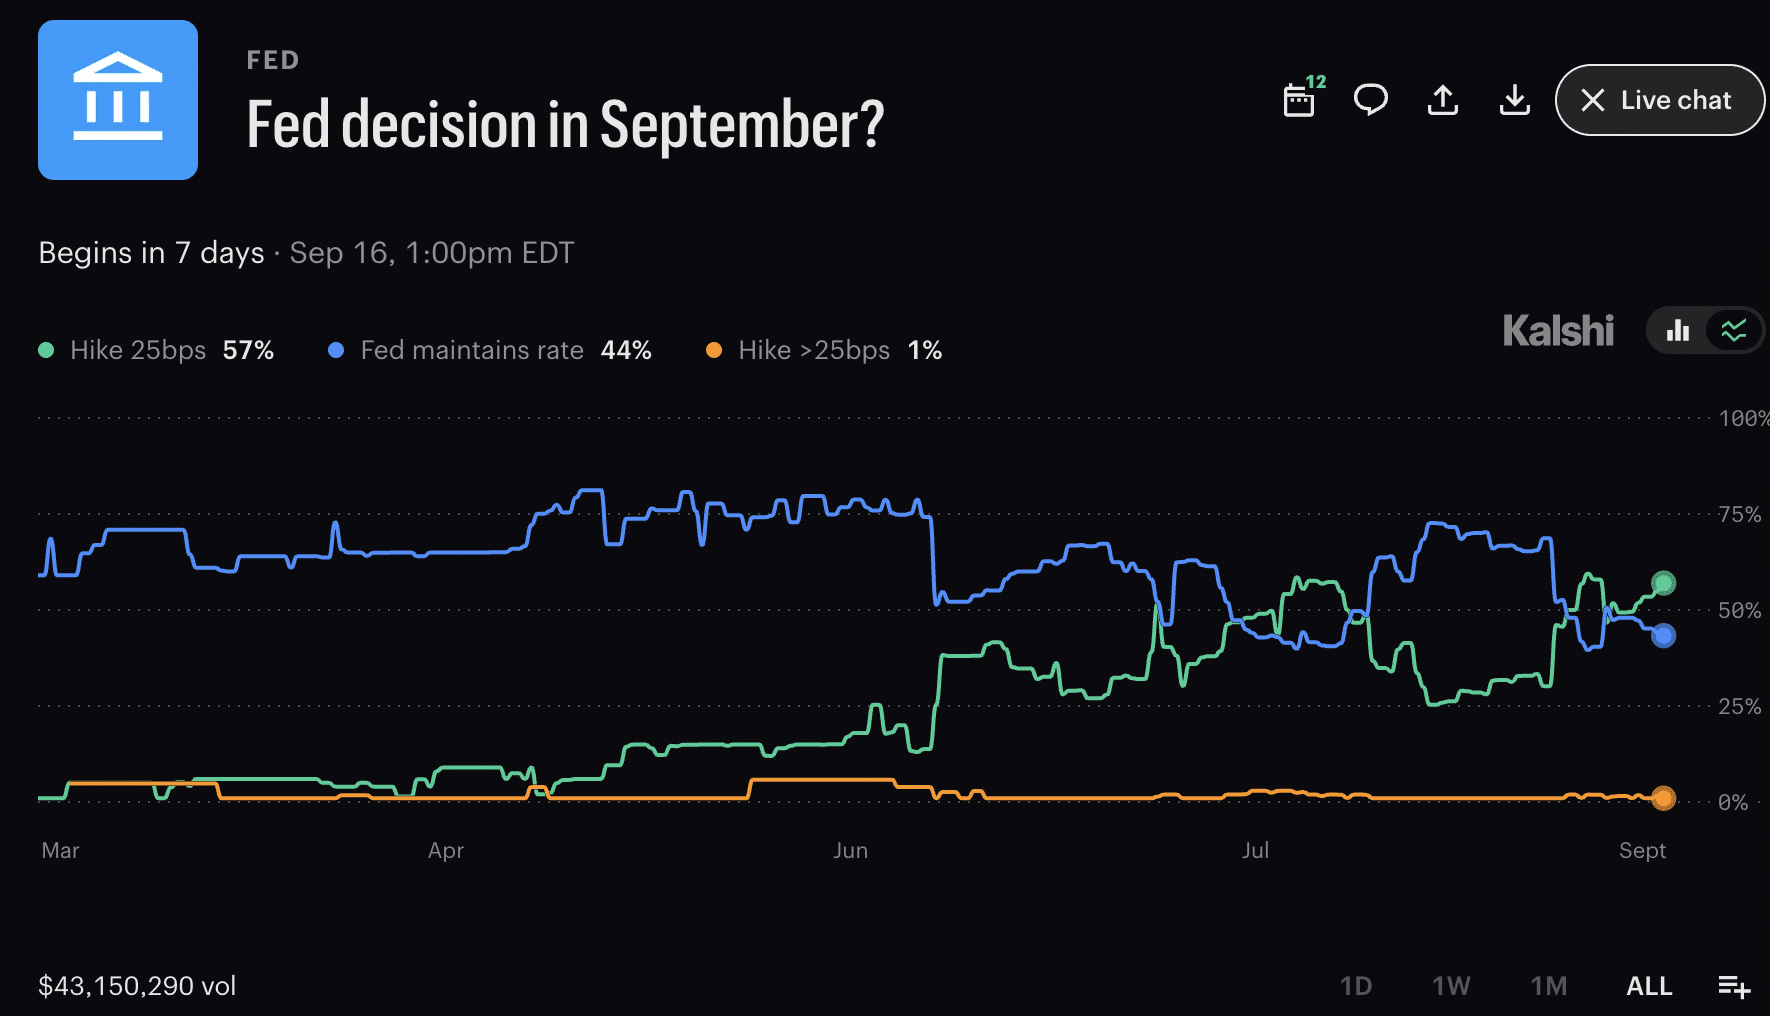Viewport: 1770px width, 1016px height.
Task: Toggle the Hike >25bps legend series
Action: (x=824, y=350)
